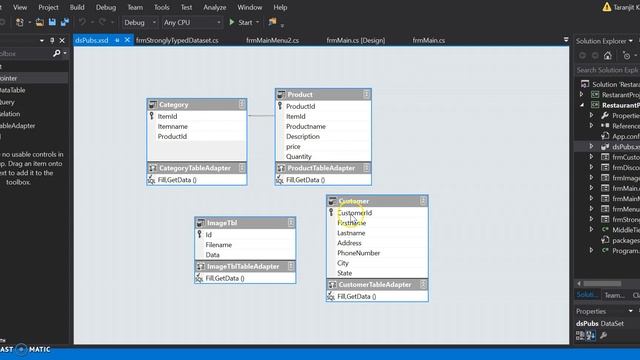This screenshot has height=360, width=640.
Task: Select Program.cs in Solution Explorer
Action: pos(625,251)
